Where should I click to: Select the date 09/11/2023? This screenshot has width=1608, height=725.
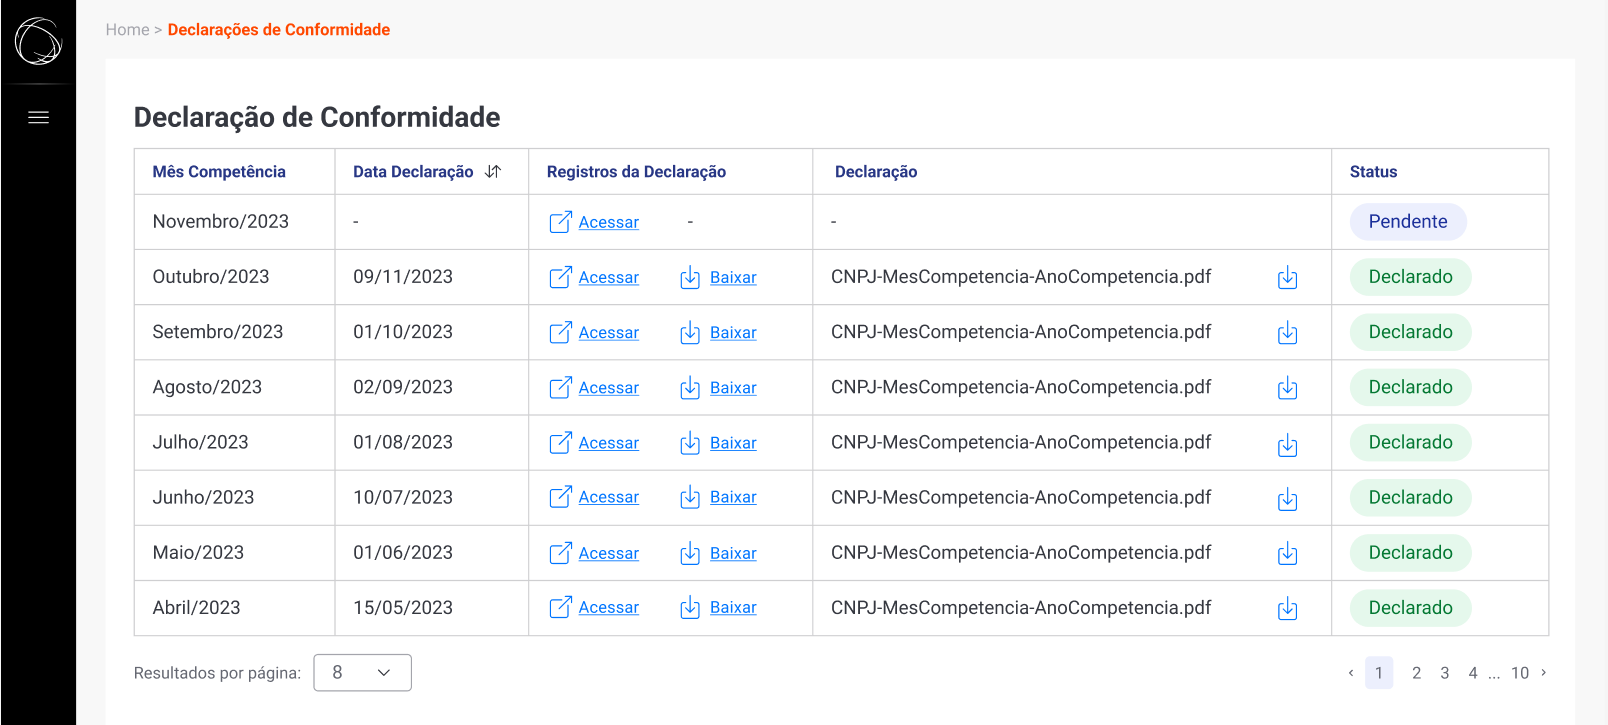click(403, 277)
